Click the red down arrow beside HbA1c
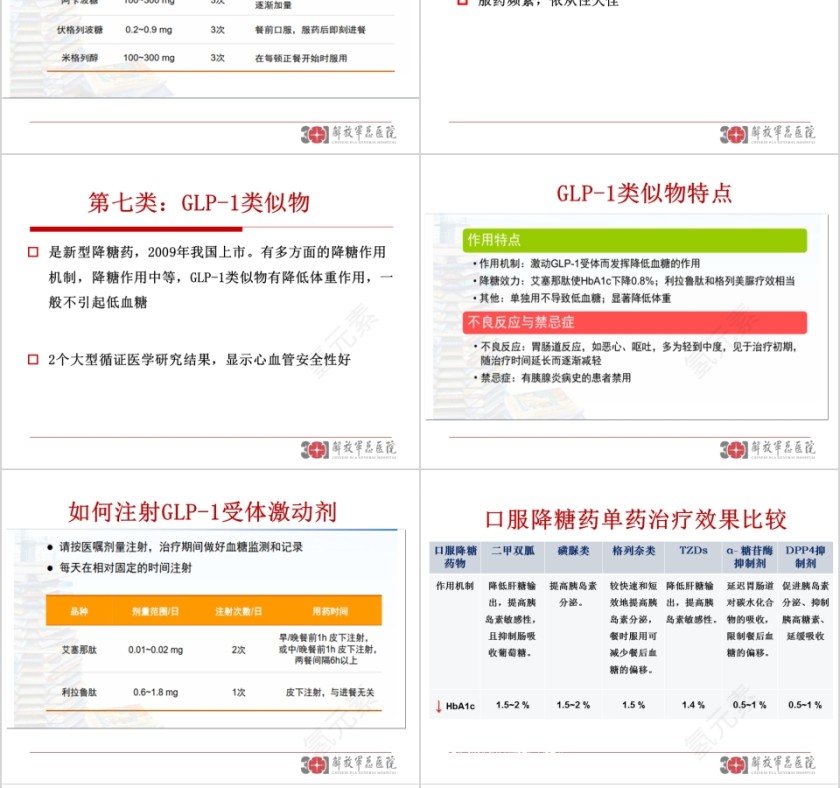The width and height of the screenshot is (840, 788). 436,707
